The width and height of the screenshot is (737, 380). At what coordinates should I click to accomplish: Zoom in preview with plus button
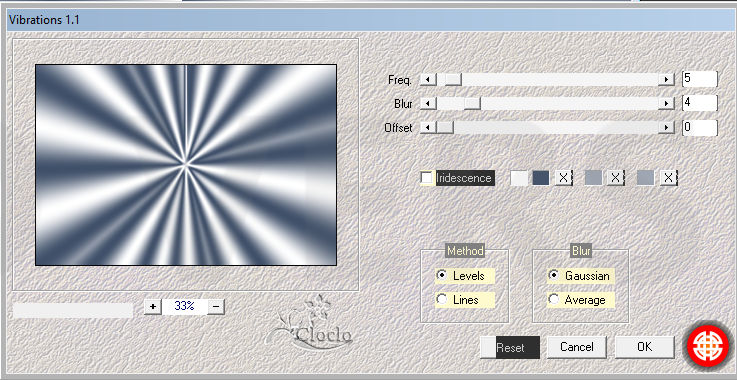click(x=153, y=307)
